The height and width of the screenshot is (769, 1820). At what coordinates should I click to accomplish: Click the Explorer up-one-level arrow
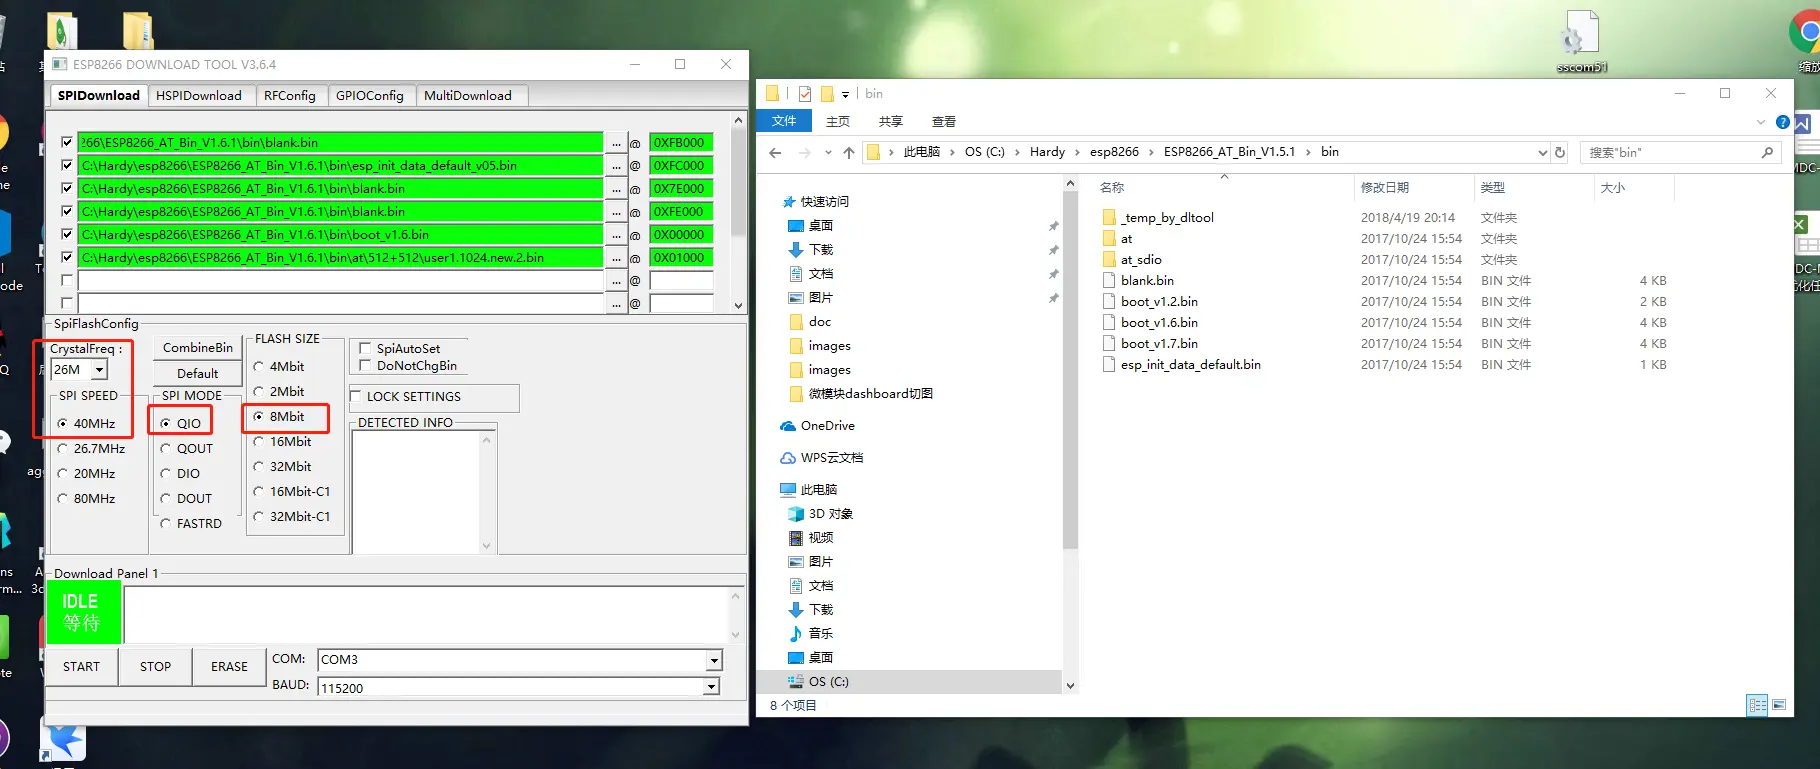click(849, 153)
